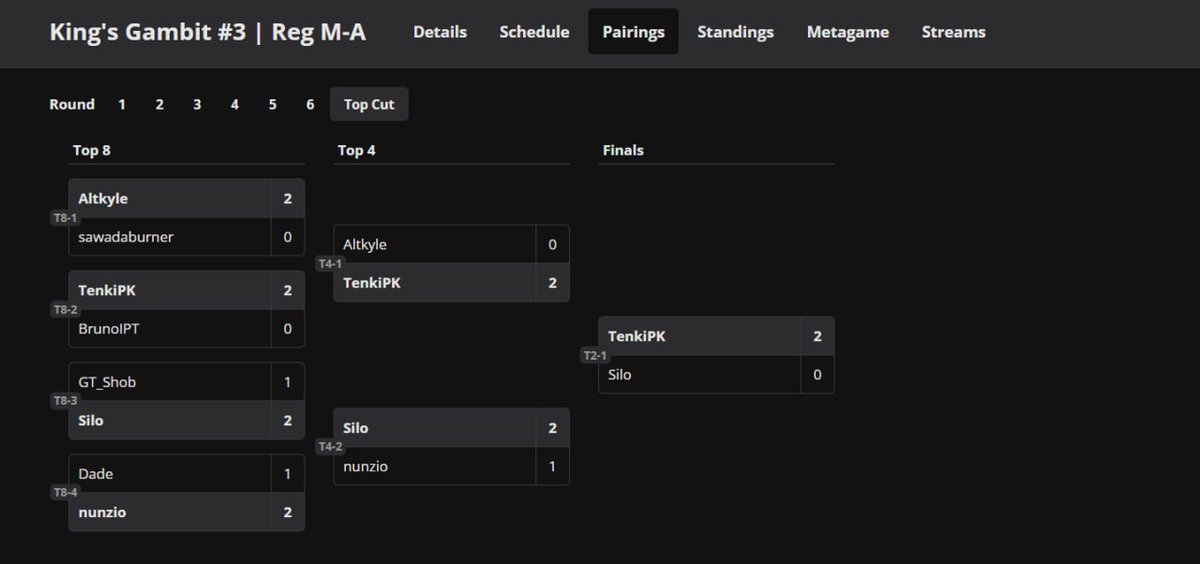The width and height of the screenshot is (1200, 564).
Task: Click sawadaburner in Top 8
Action: (126, 237)
